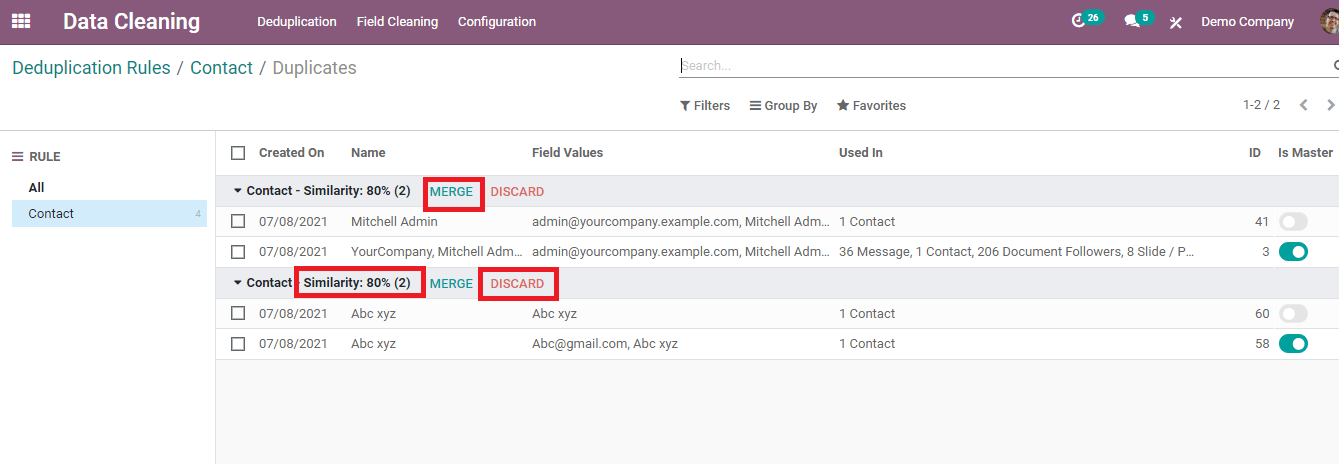Click MERGE for the first duplicate group

(451, 192)
